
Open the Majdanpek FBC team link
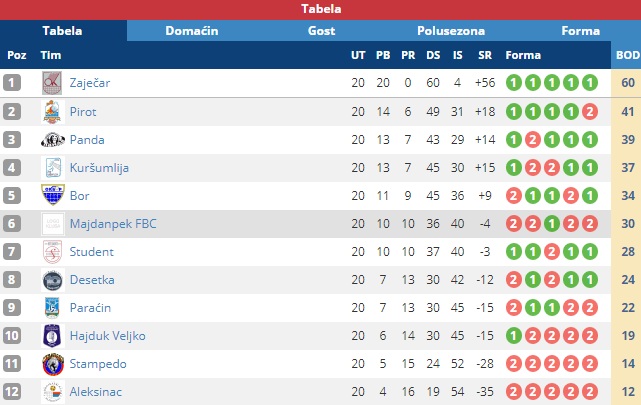(113, 224)
